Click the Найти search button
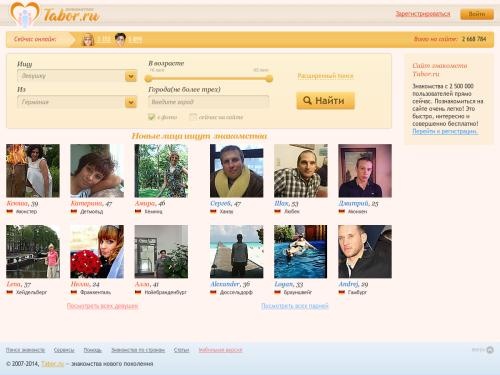Screen dimensions: 500x375 [x=325, y=100]
